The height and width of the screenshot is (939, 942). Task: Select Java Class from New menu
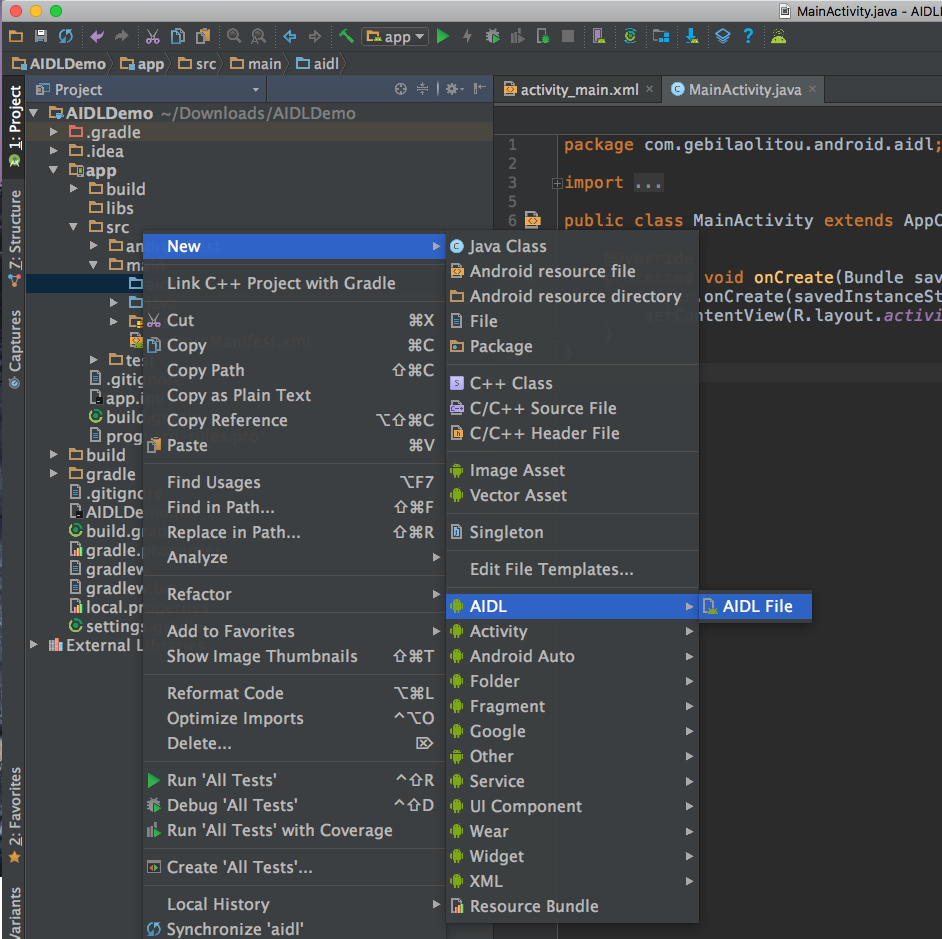(572, 246)
